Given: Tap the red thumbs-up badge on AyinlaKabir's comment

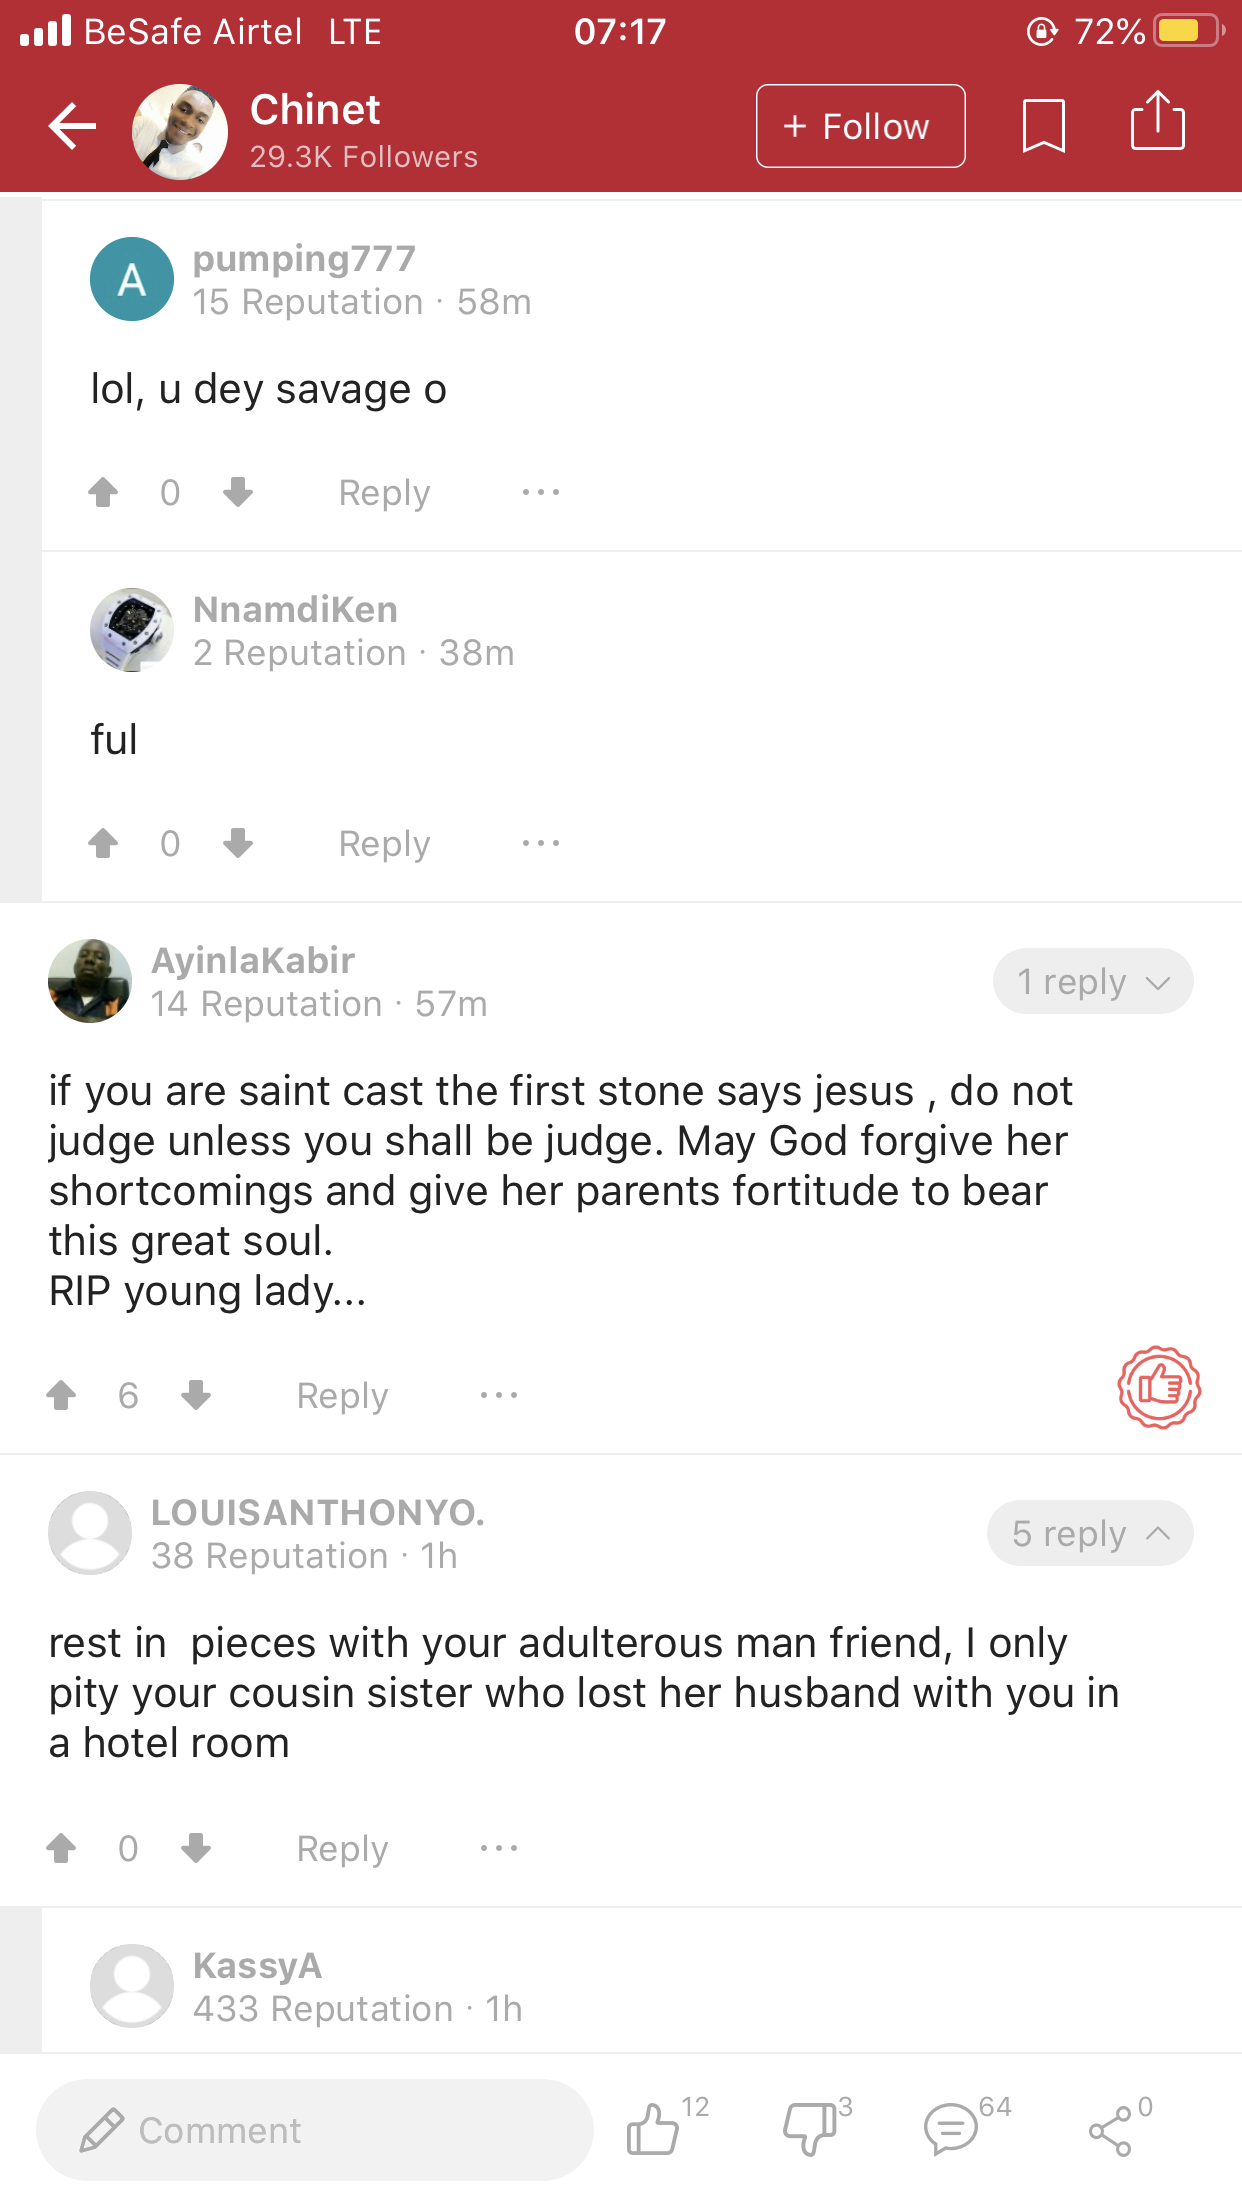Looking at the screenshot, I should coord(1159,1386).
